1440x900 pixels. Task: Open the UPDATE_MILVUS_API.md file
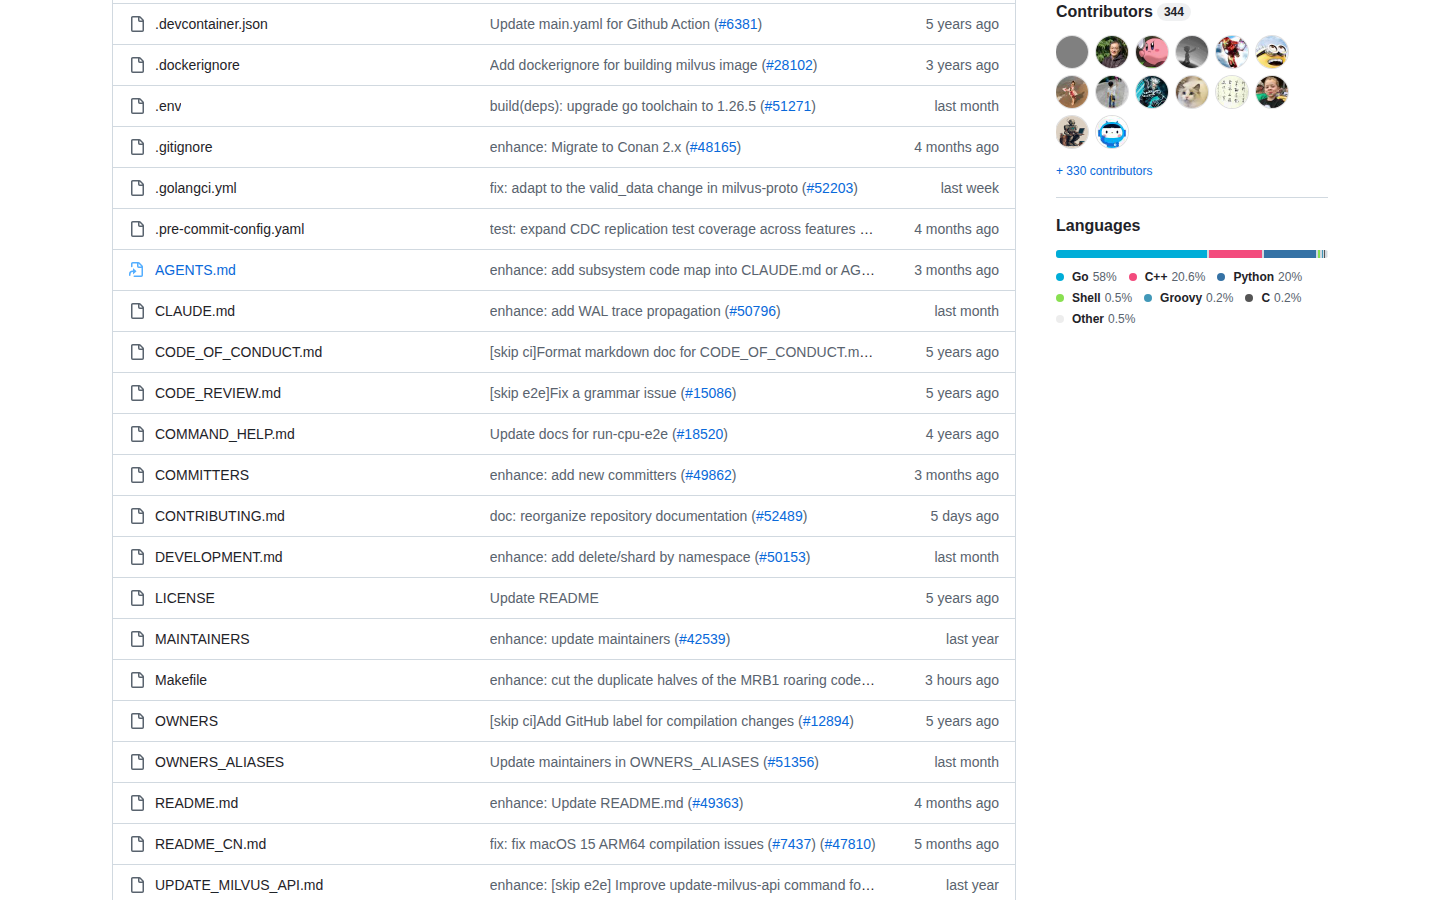pos(239,885)
